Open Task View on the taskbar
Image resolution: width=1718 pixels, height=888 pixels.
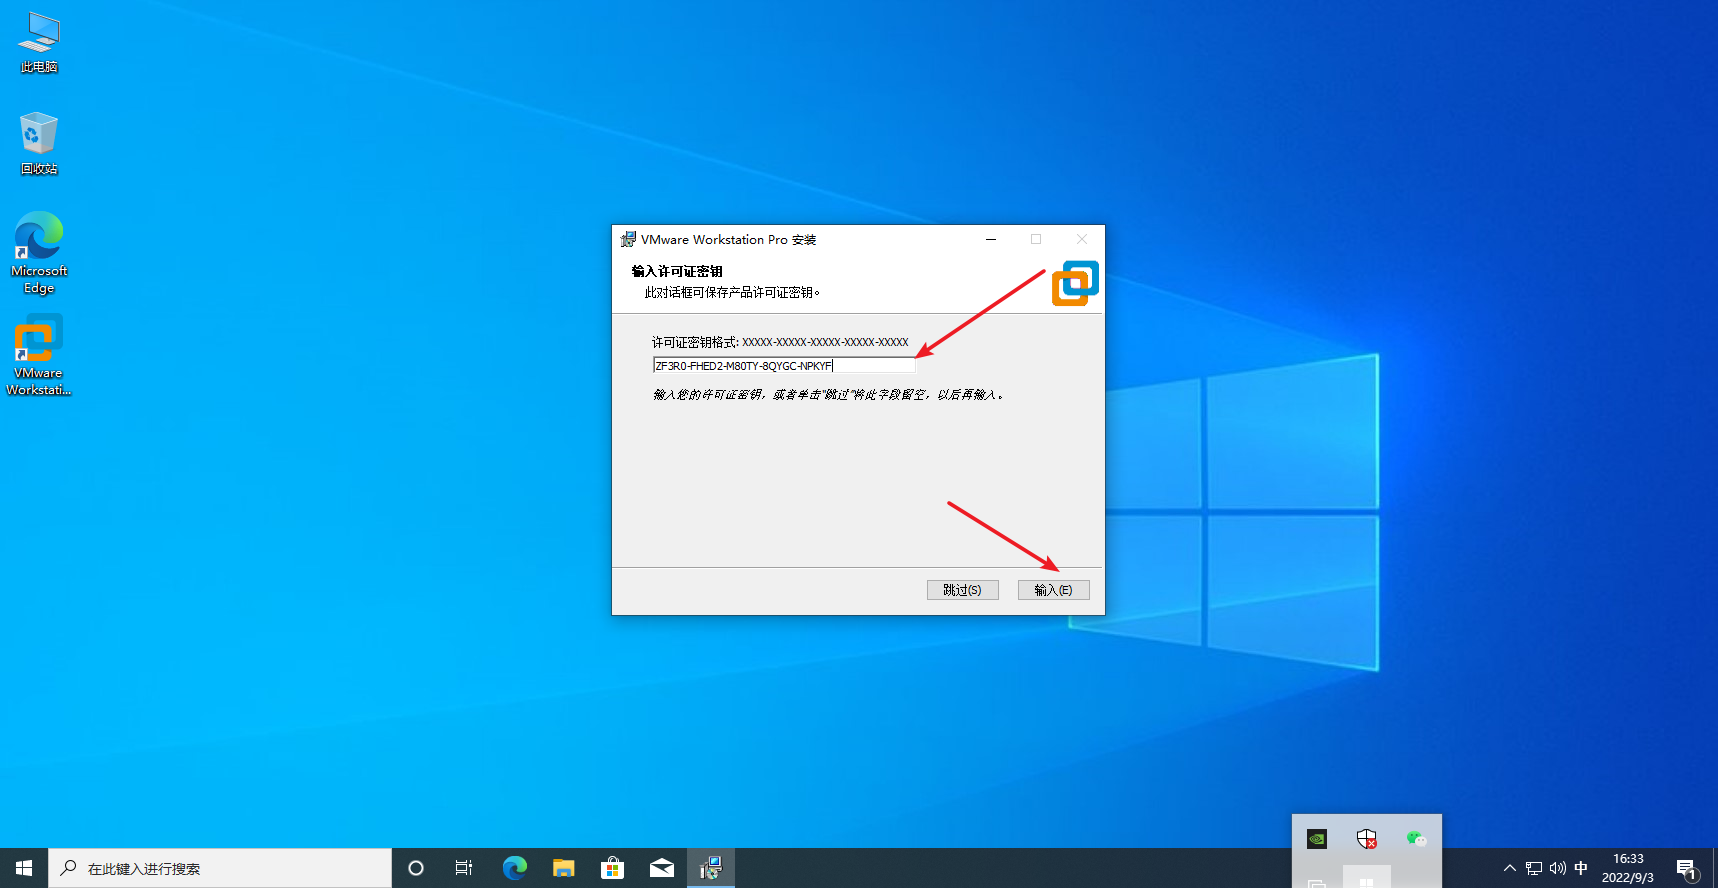pos(464,868)
